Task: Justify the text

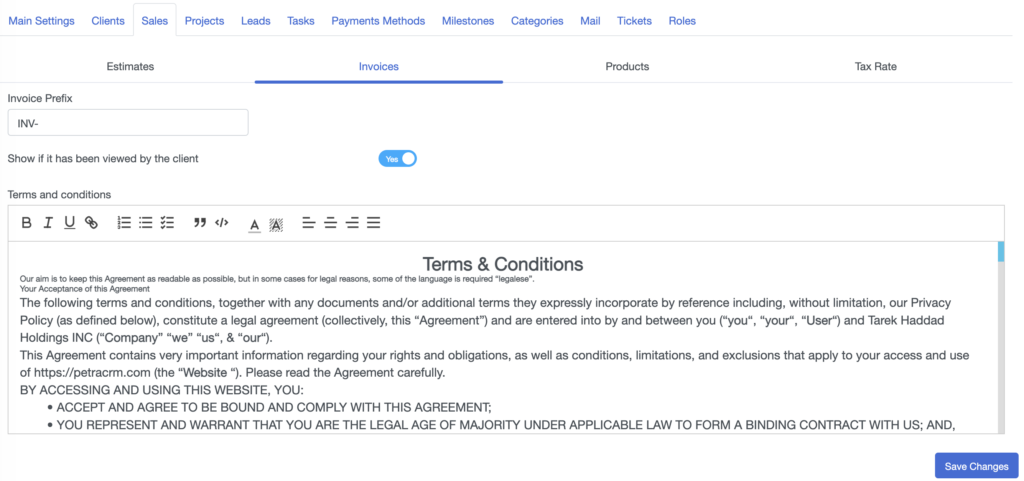Action: (x=374, y=223)
